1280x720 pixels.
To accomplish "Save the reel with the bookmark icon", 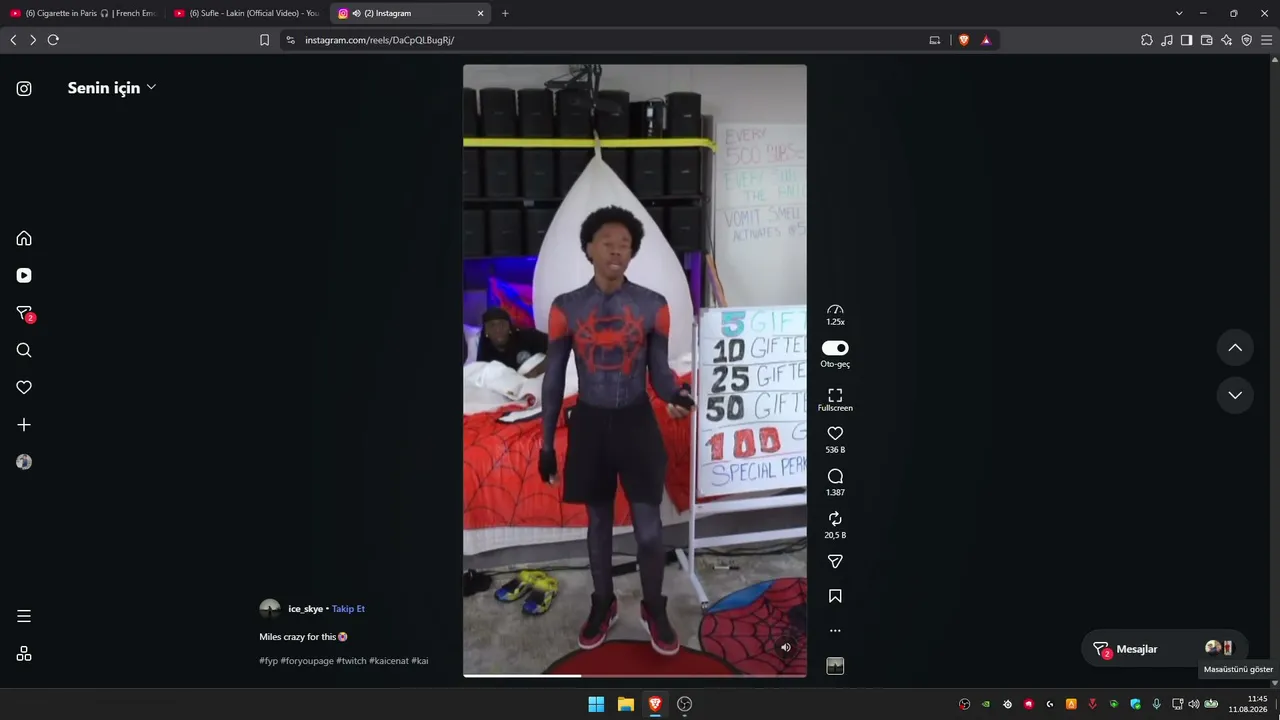I will 835,596.
